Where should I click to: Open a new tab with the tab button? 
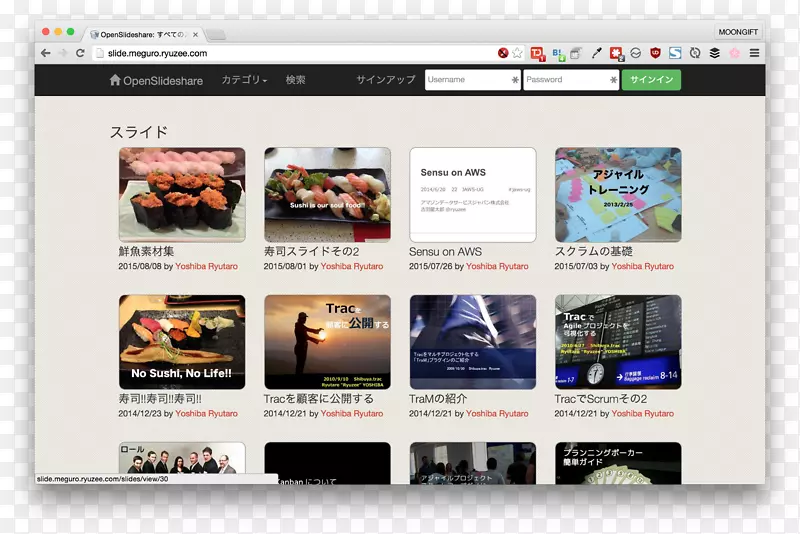[x=216, y=35]
